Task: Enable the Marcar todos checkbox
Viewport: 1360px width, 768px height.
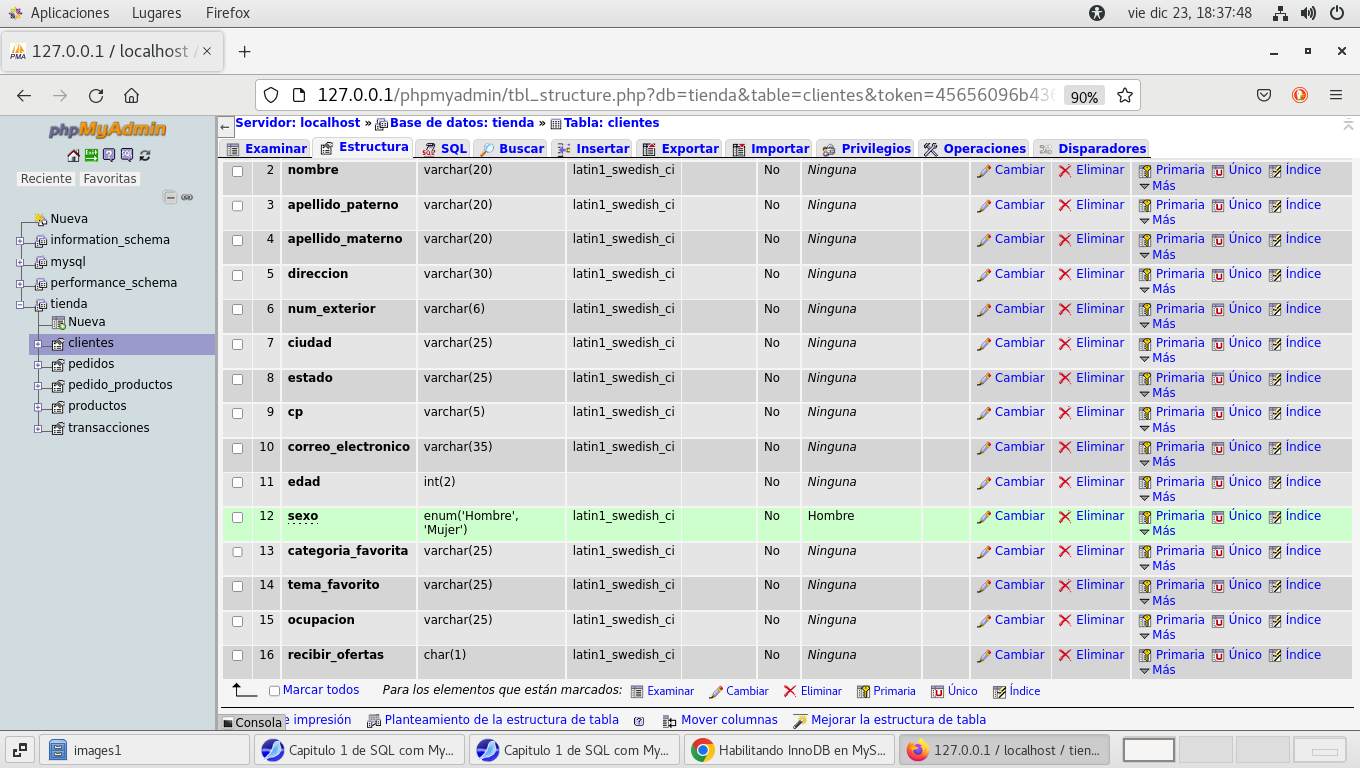Action: click(x=274, y=691)
